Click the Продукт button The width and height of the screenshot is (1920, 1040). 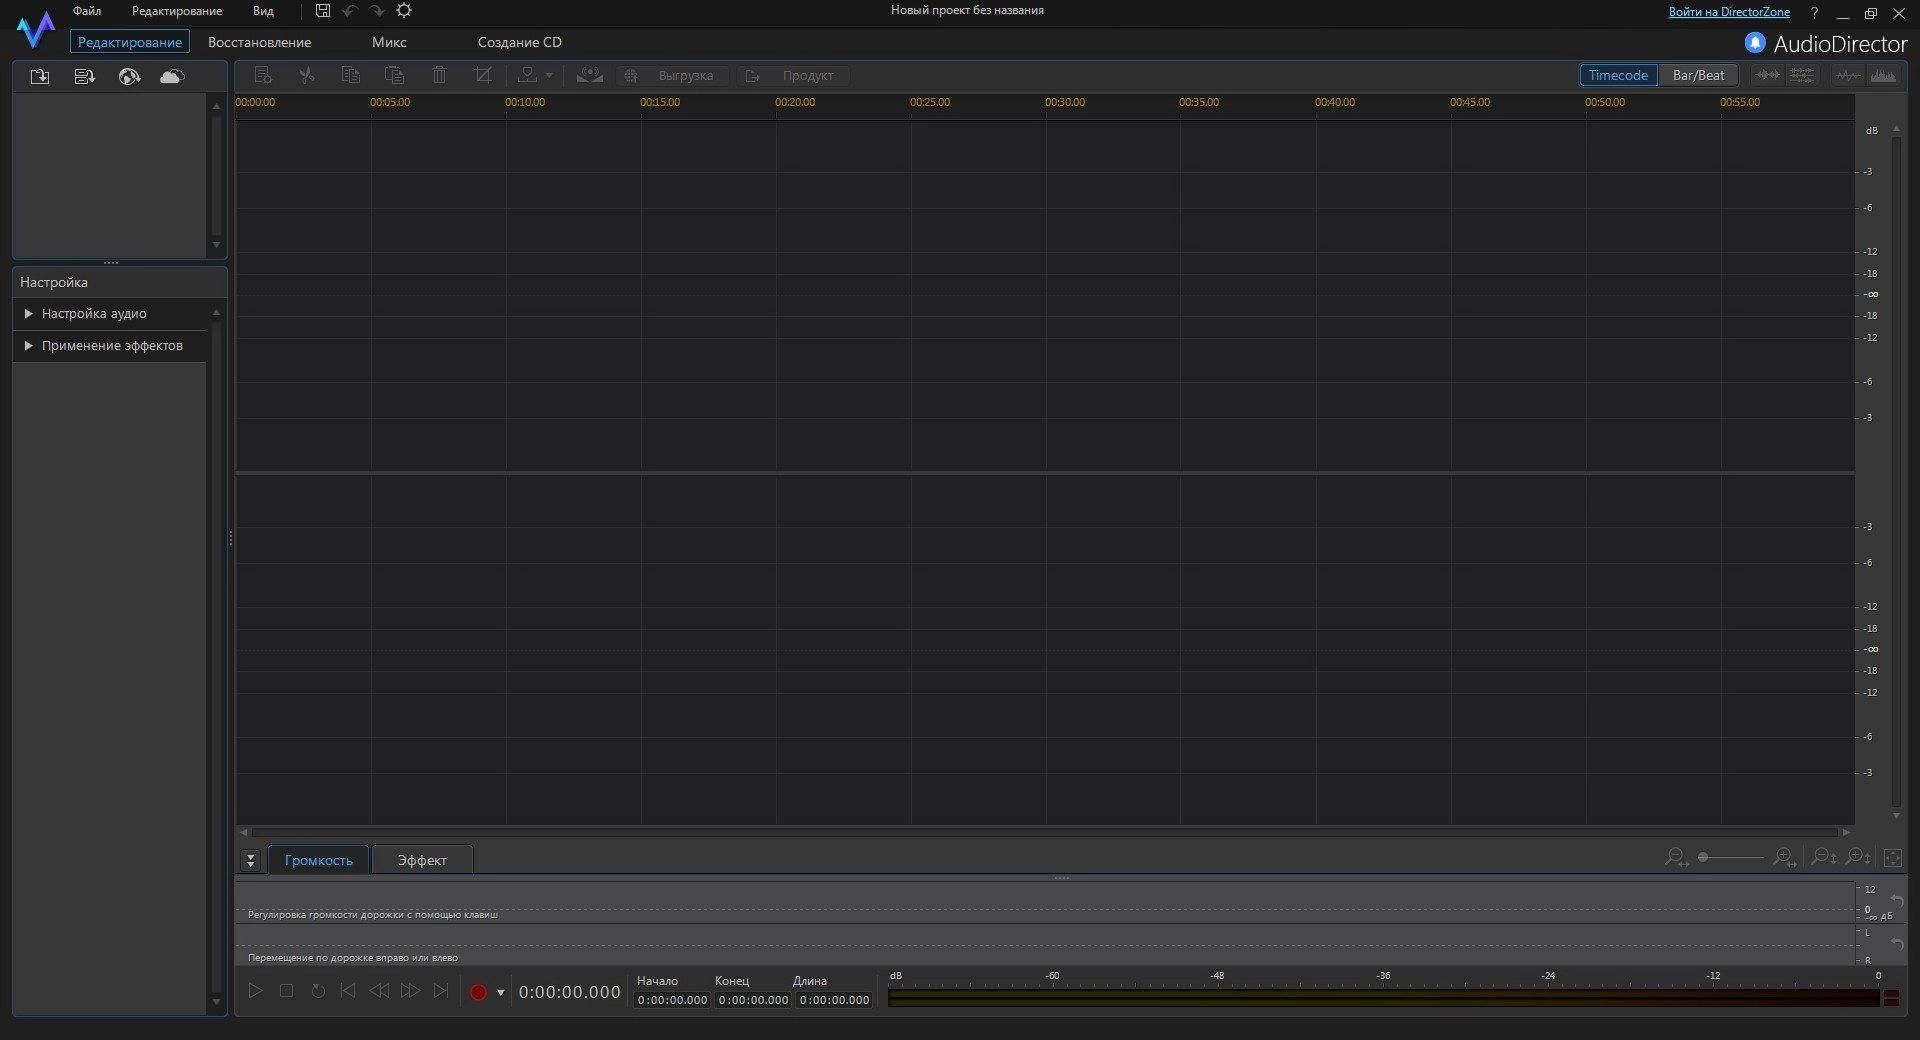coord(793,75)
